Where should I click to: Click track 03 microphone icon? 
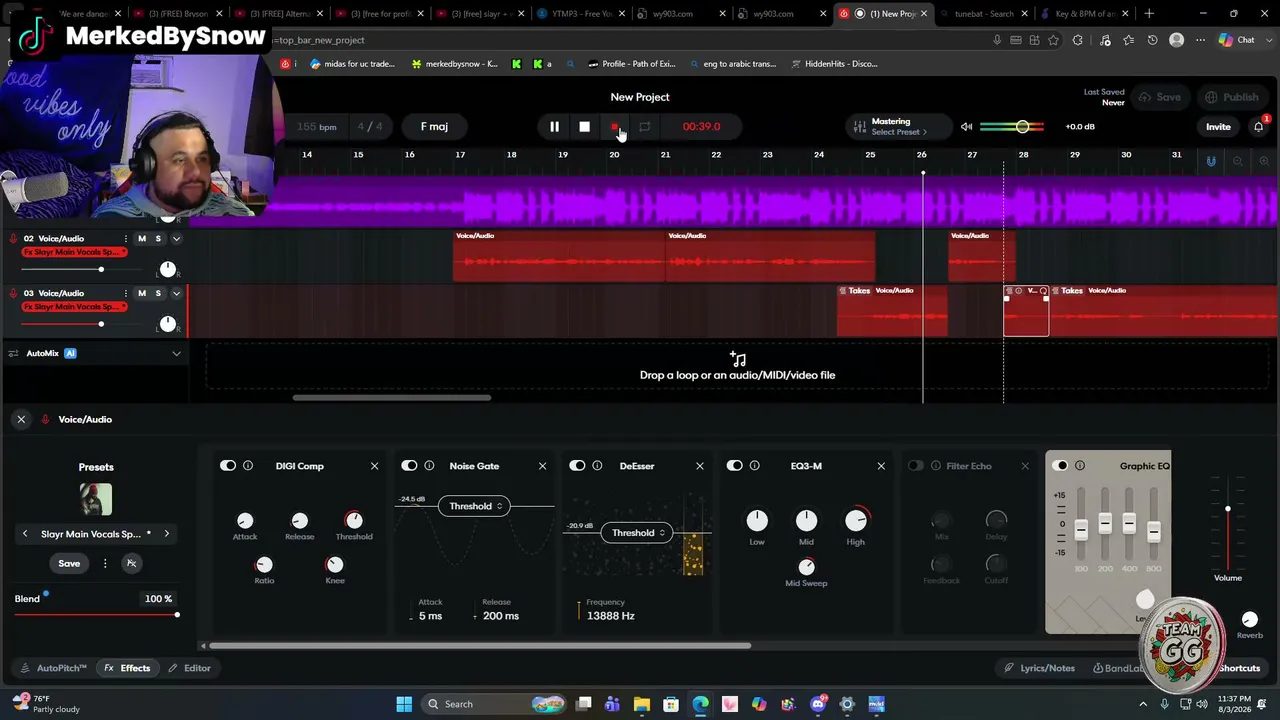click(x=13, y=293)
